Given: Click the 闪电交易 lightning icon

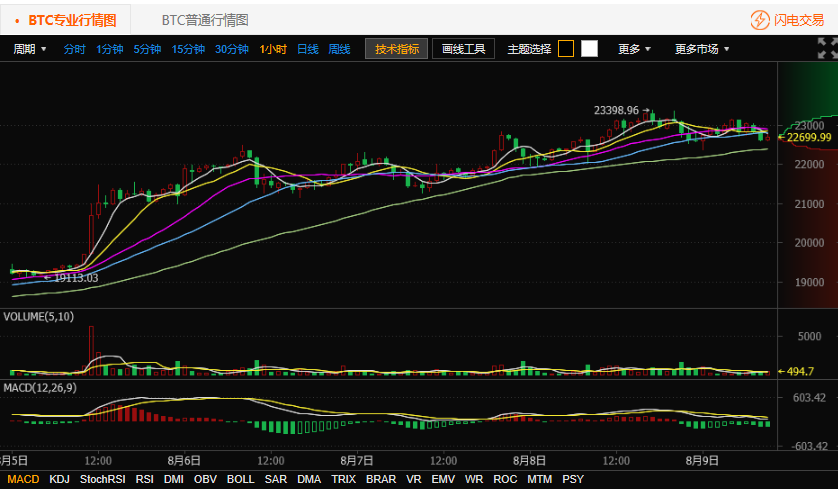Looking at the screenshot, I should 760,20.
